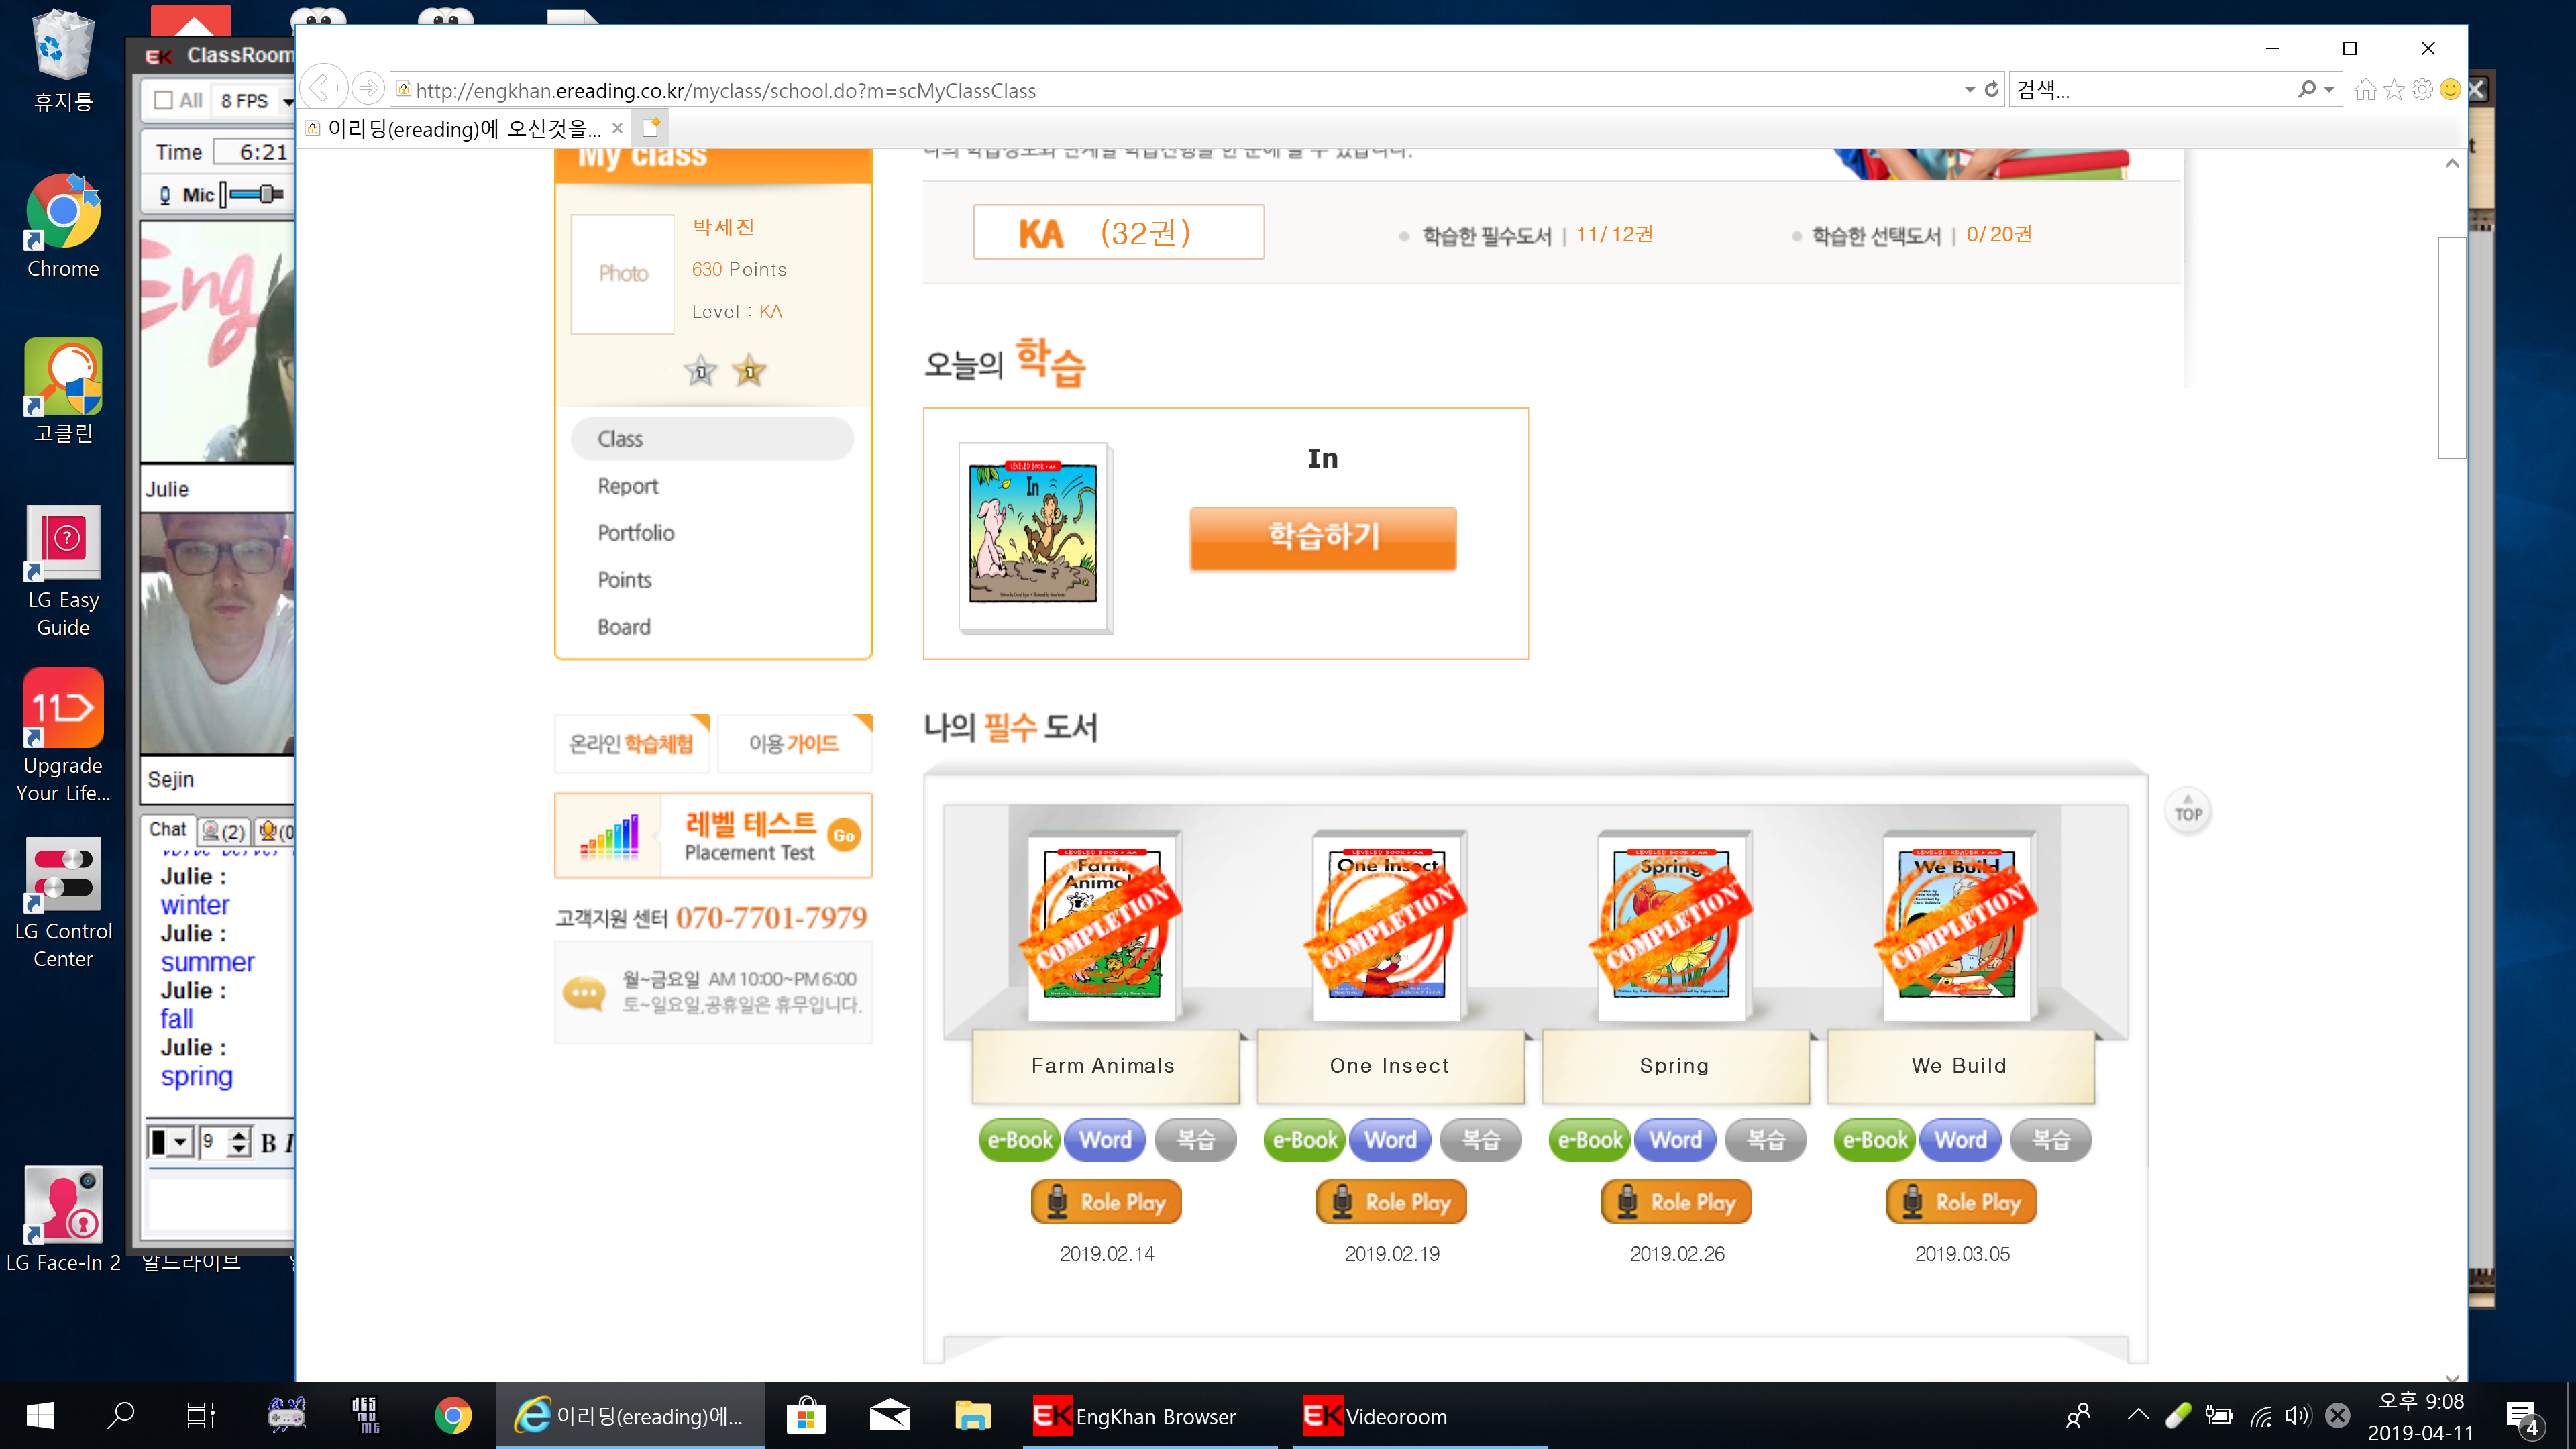Select the Class menu item

712,439
